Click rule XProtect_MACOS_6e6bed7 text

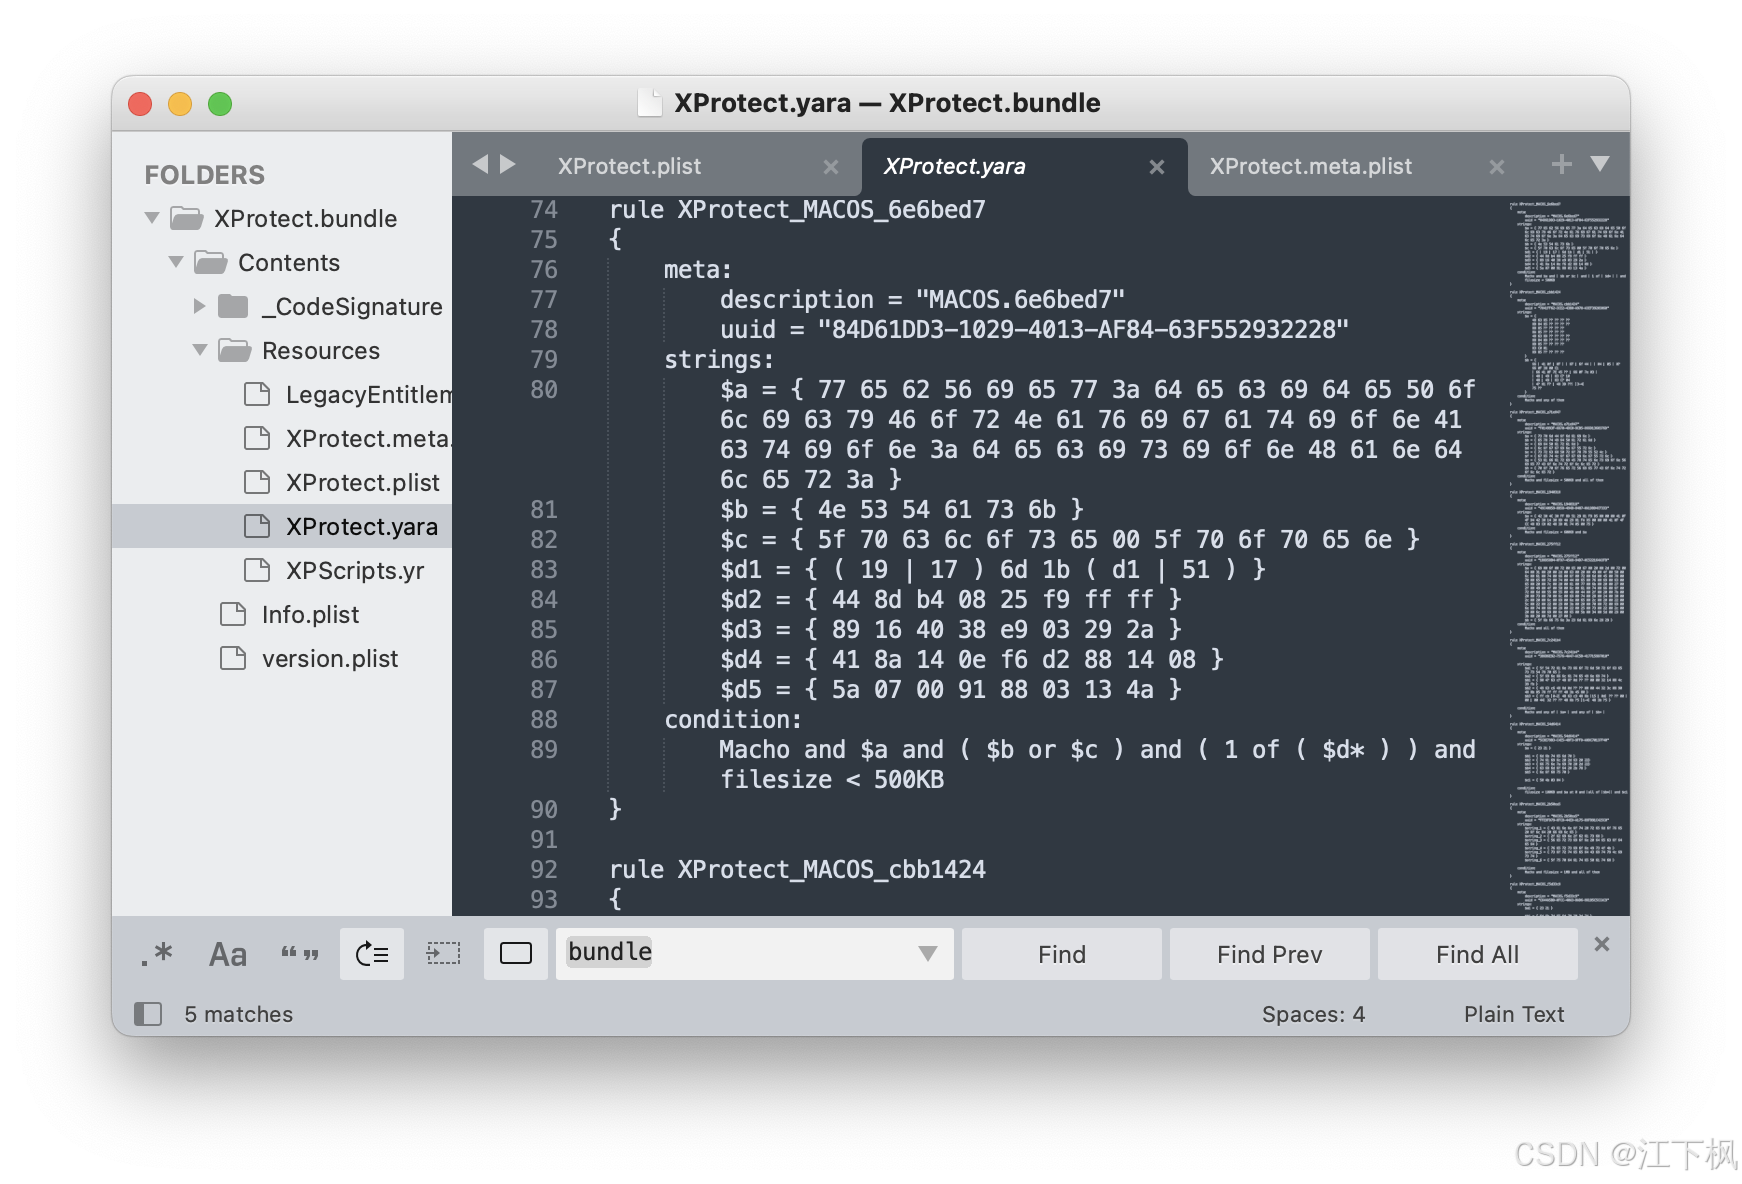798,209
